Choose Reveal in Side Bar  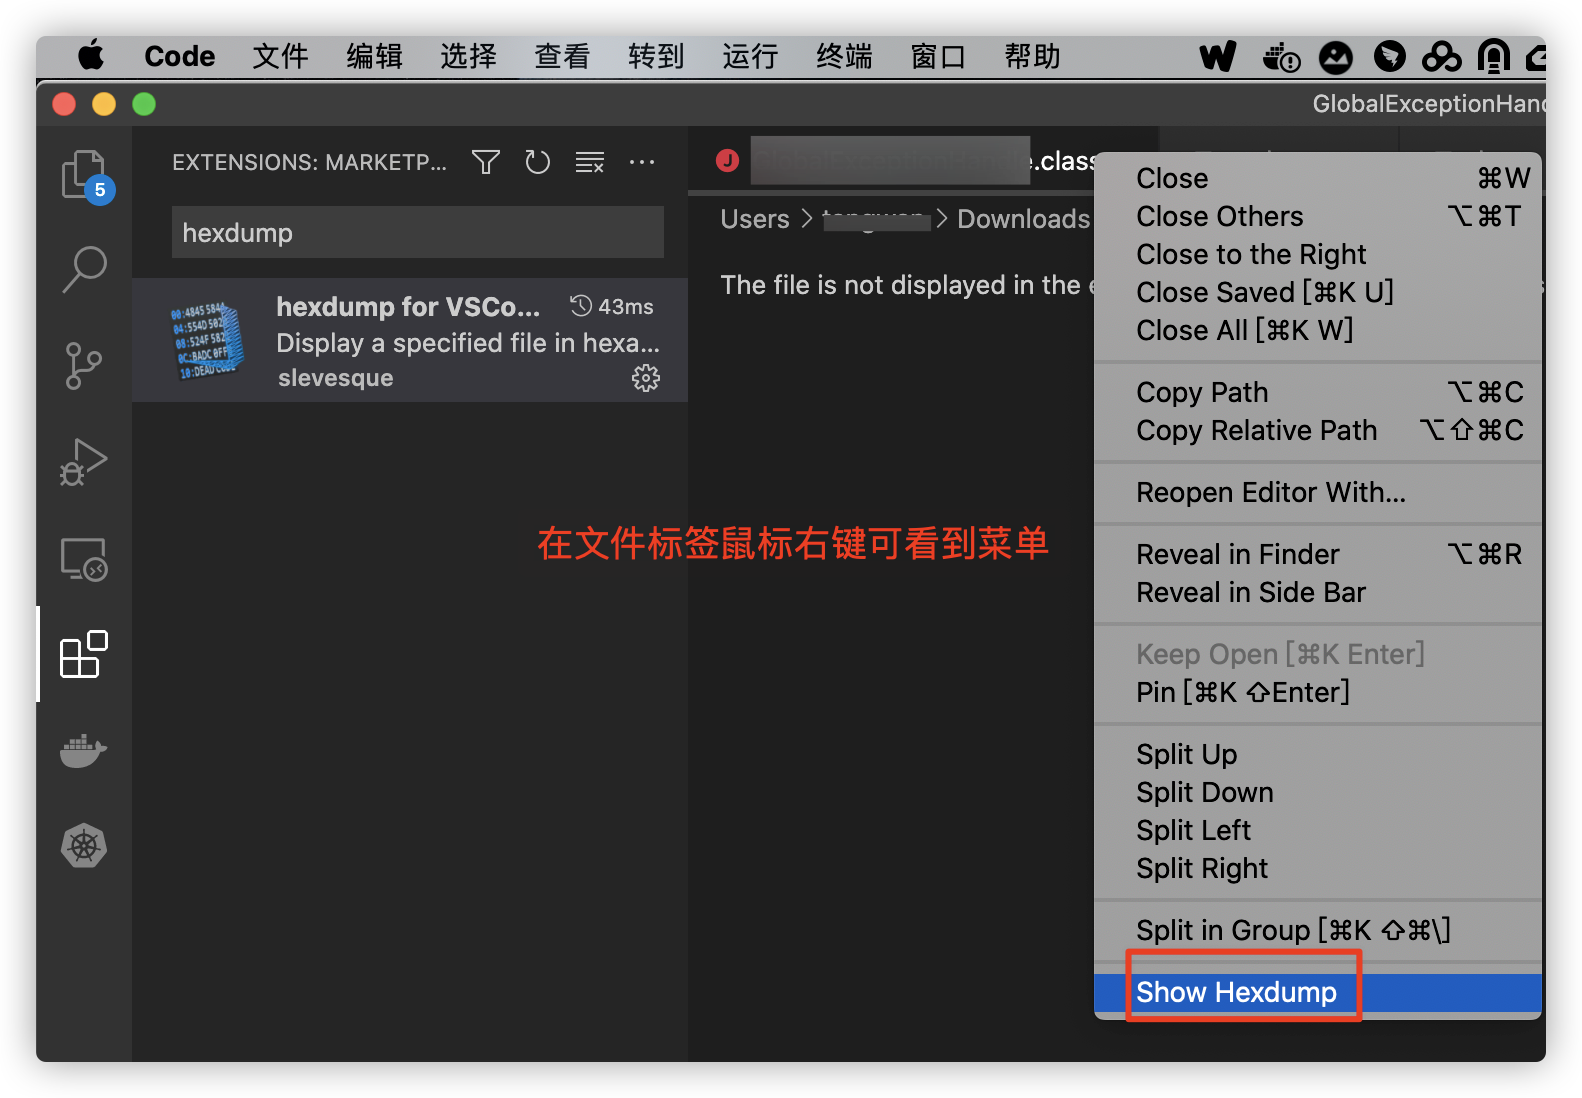point(1318,592)
